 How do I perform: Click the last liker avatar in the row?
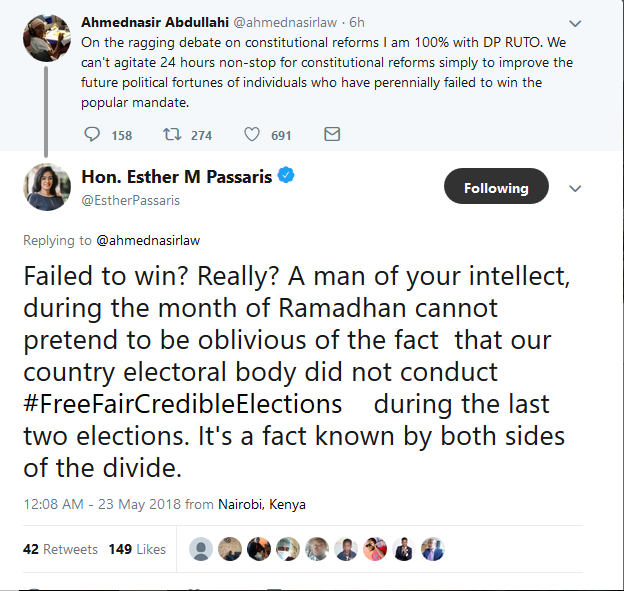(x=433, y=549)
